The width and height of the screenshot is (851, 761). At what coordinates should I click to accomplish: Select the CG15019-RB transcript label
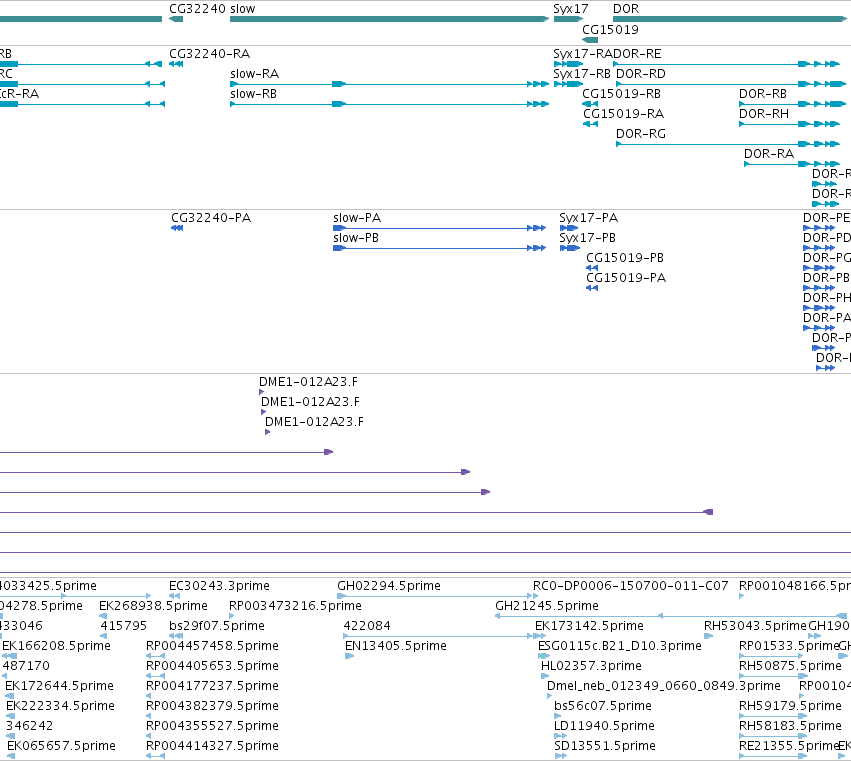(x=621, y=94)
